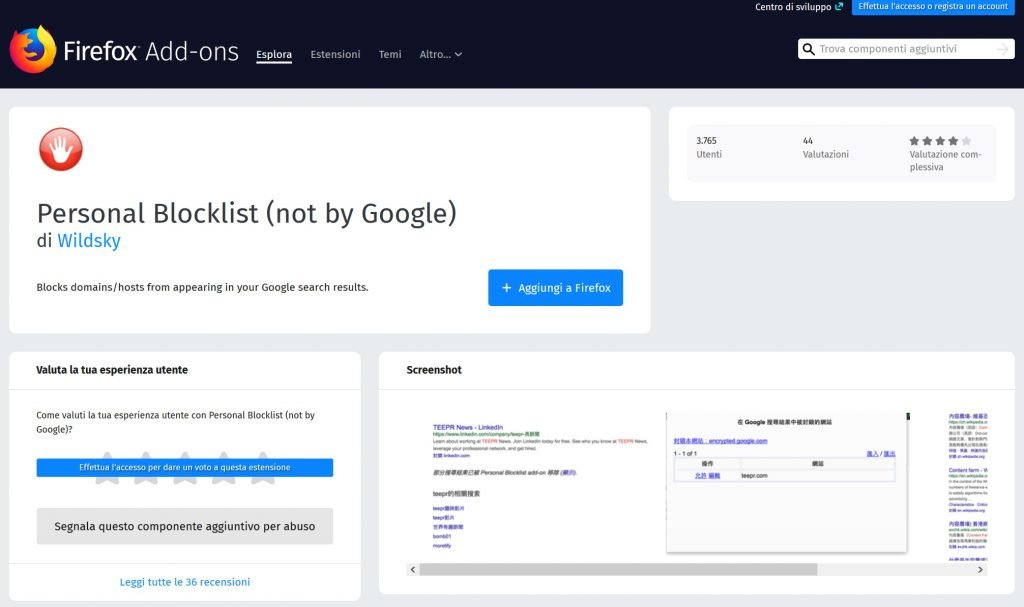Open the Estensioni tab
This screenshot has width=1024, height=607.
(x=335, y=54)
